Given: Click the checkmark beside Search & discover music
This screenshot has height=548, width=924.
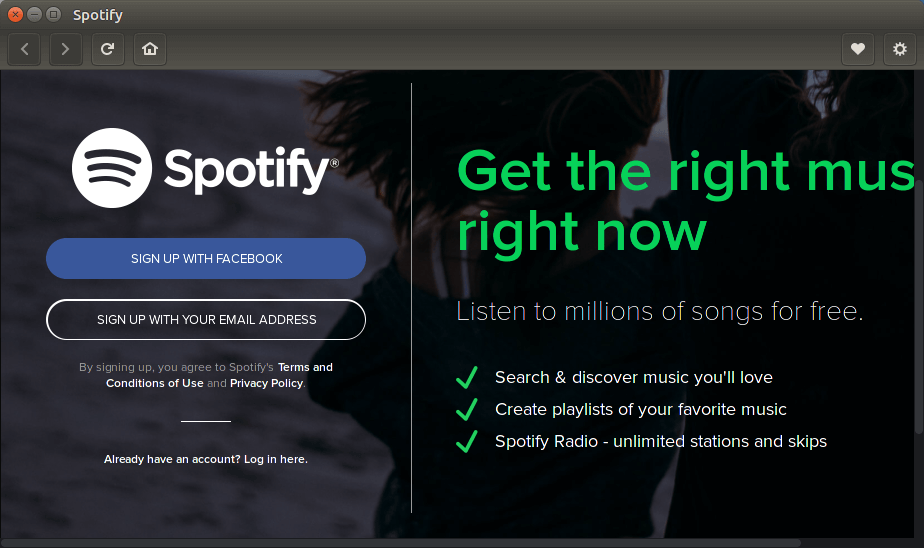Looking at the screenshot, I should (x=466, y=378).
